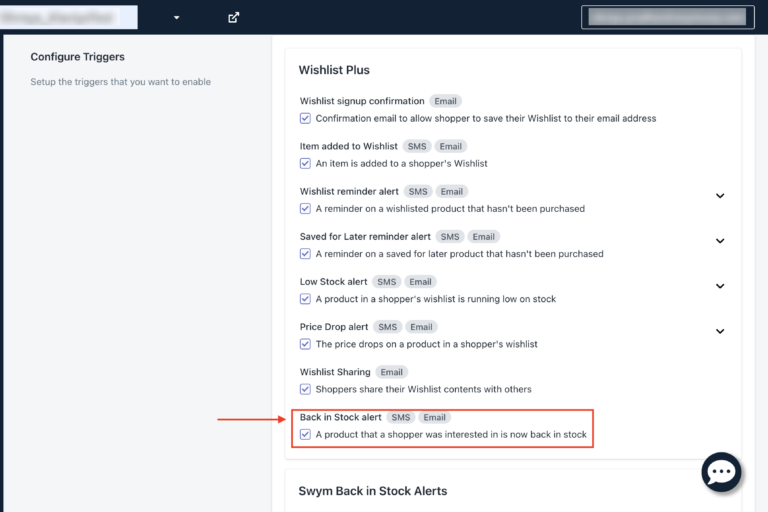Viewport: 768px width, 512px height.
Task: Expand Price Drop alert settings
Action: point(720,331)
